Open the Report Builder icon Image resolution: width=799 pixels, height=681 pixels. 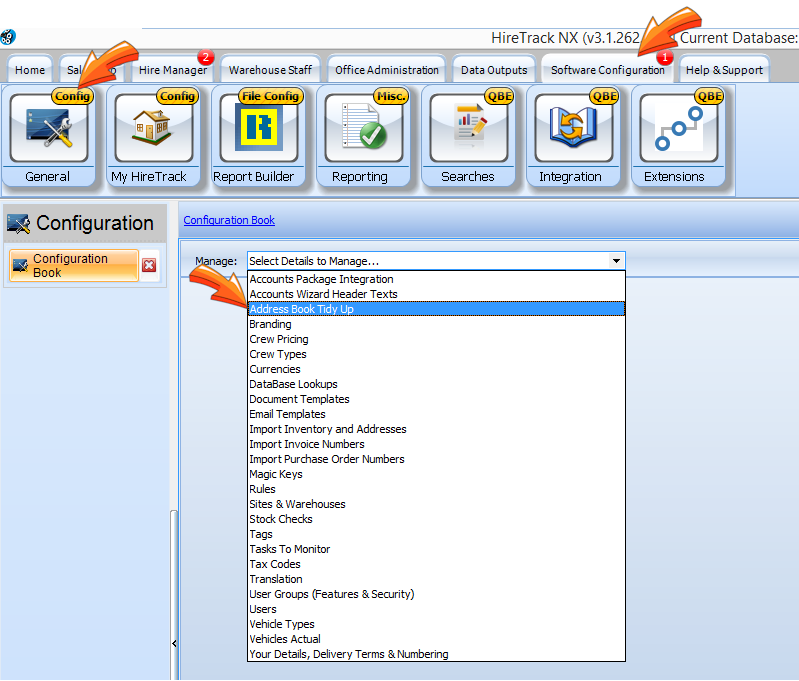(258, 129)
